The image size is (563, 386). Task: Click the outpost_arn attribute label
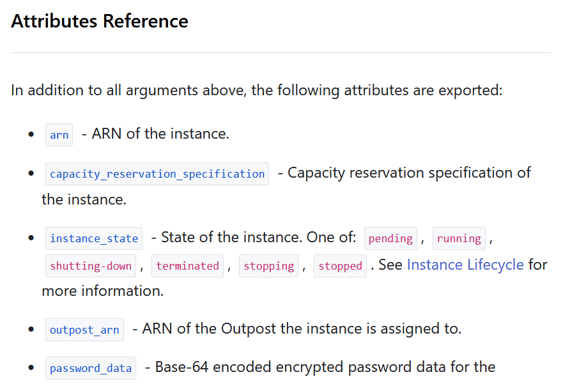pos(84,330)
